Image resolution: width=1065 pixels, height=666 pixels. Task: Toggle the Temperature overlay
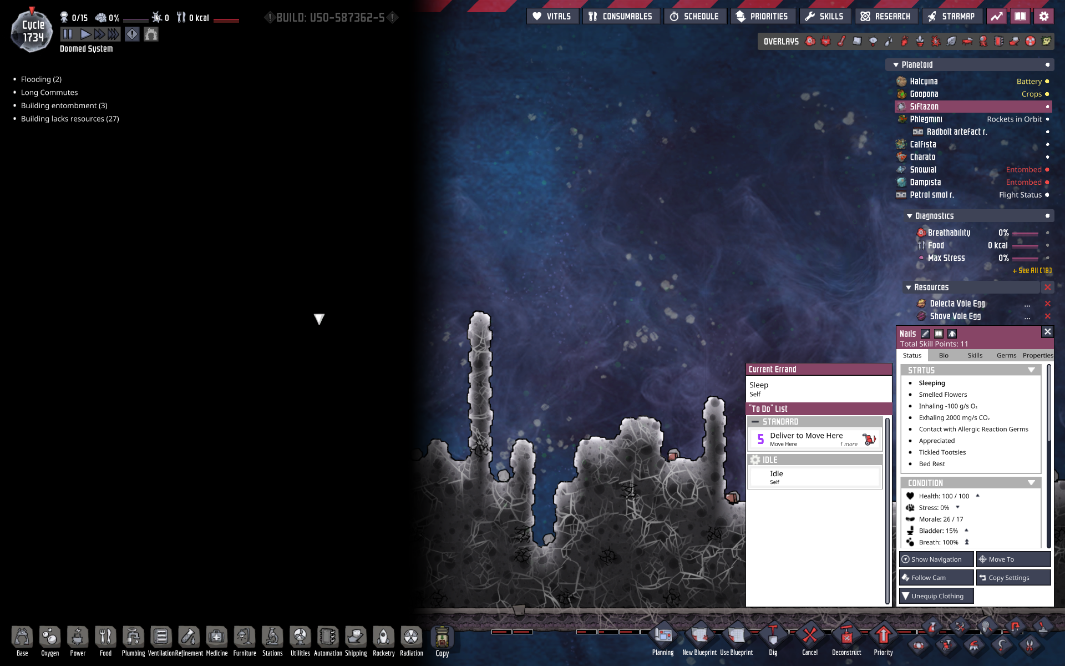[840, 41]
